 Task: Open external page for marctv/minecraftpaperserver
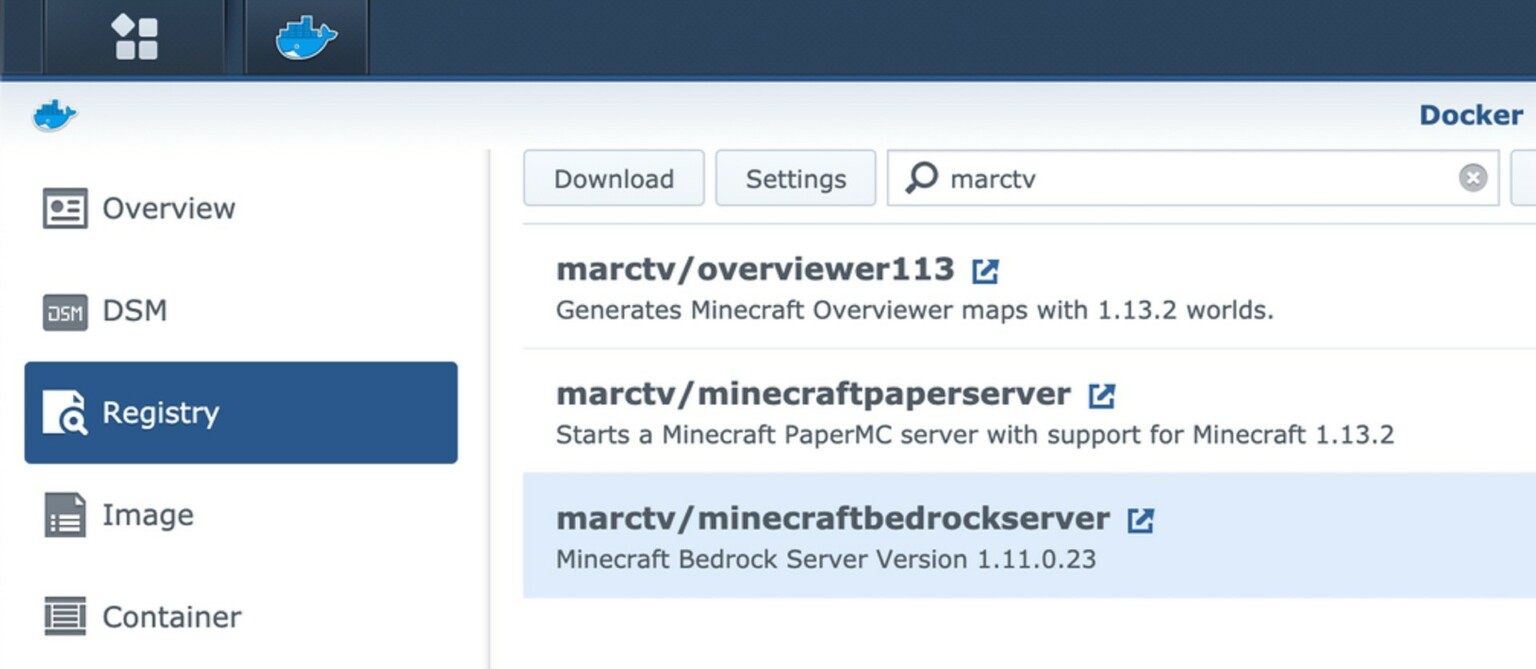[x=1101, y=394]
